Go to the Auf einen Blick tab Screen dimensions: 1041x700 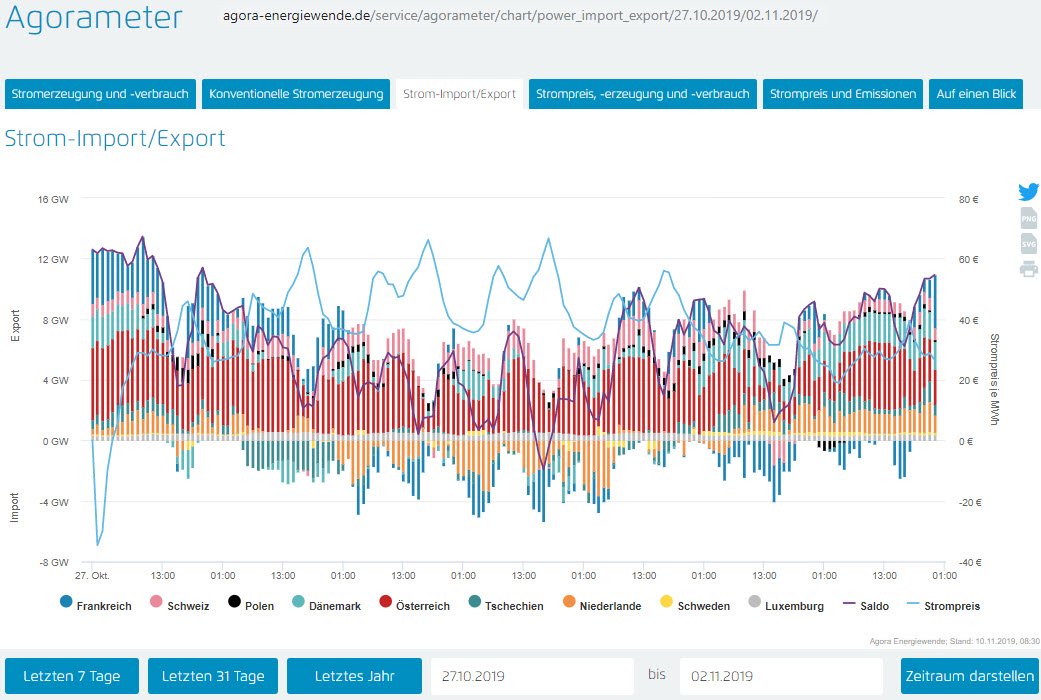coord(975,94)
